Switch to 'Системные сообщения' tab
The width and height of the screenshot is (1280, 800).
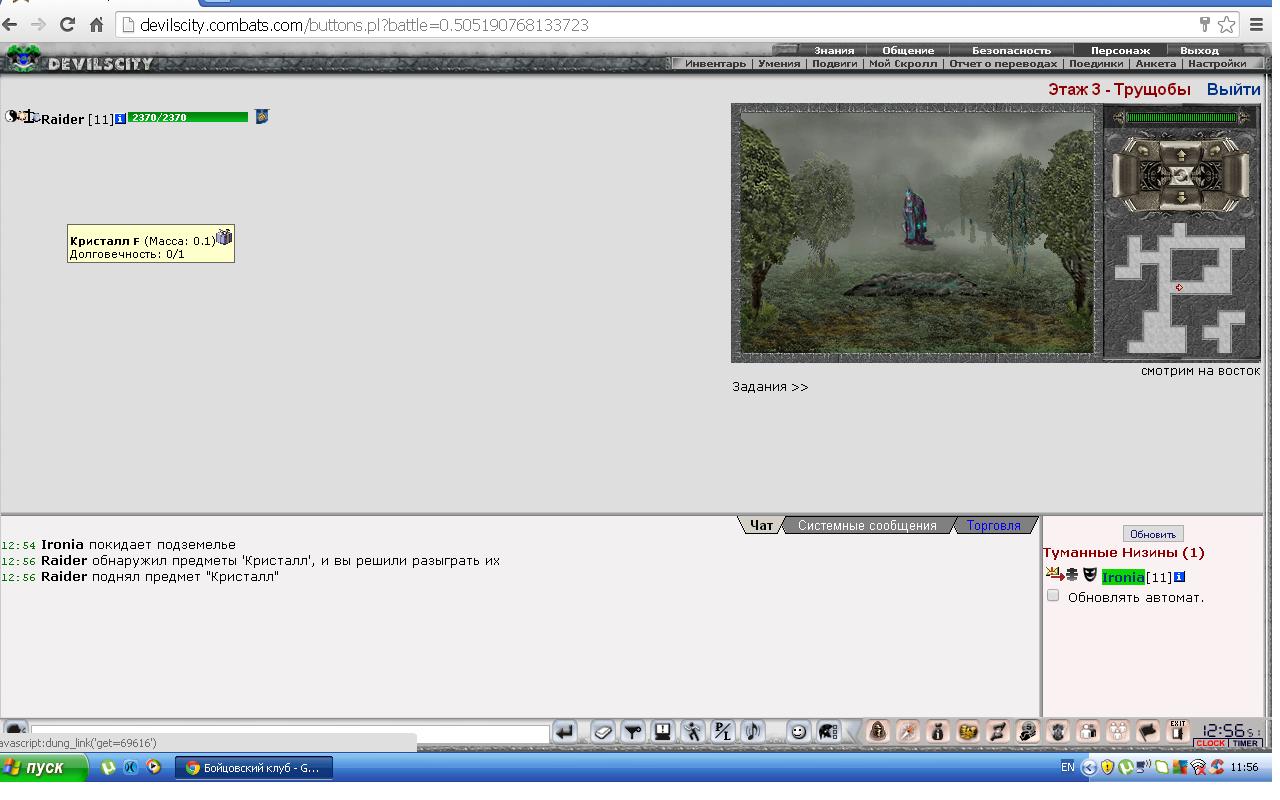point(867,525)
